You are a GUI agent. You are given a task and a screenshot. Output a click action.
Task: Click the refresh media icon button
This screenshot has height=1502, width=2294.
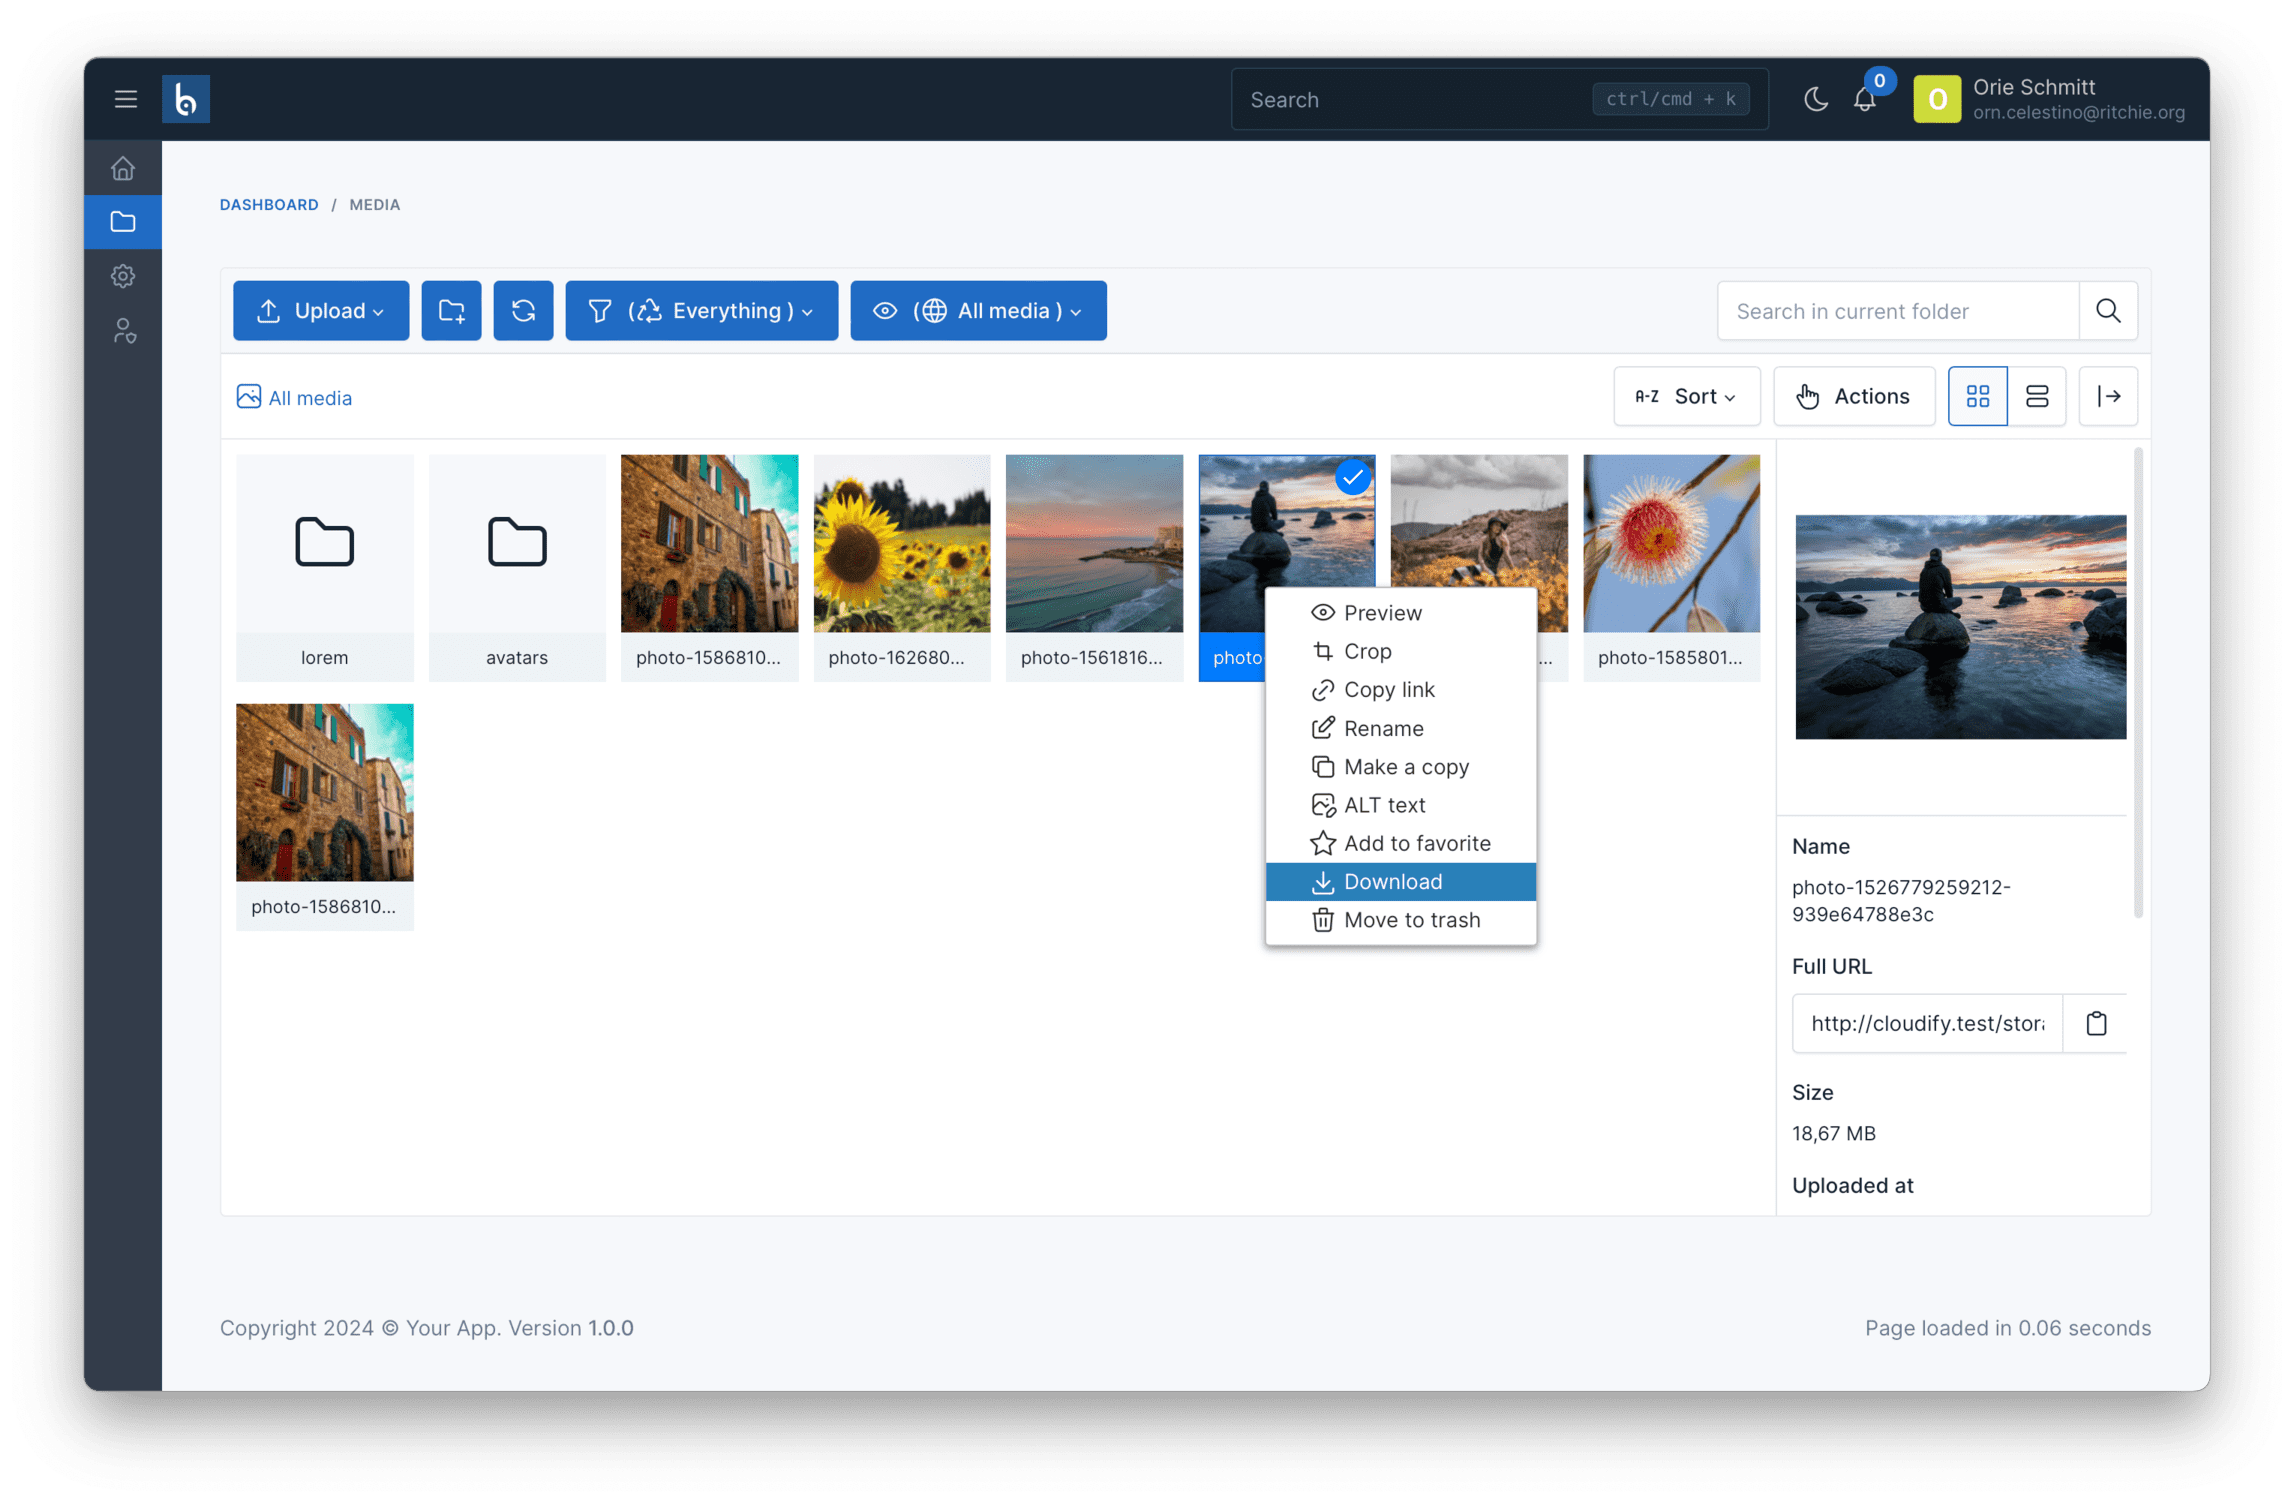click(523, 311)
